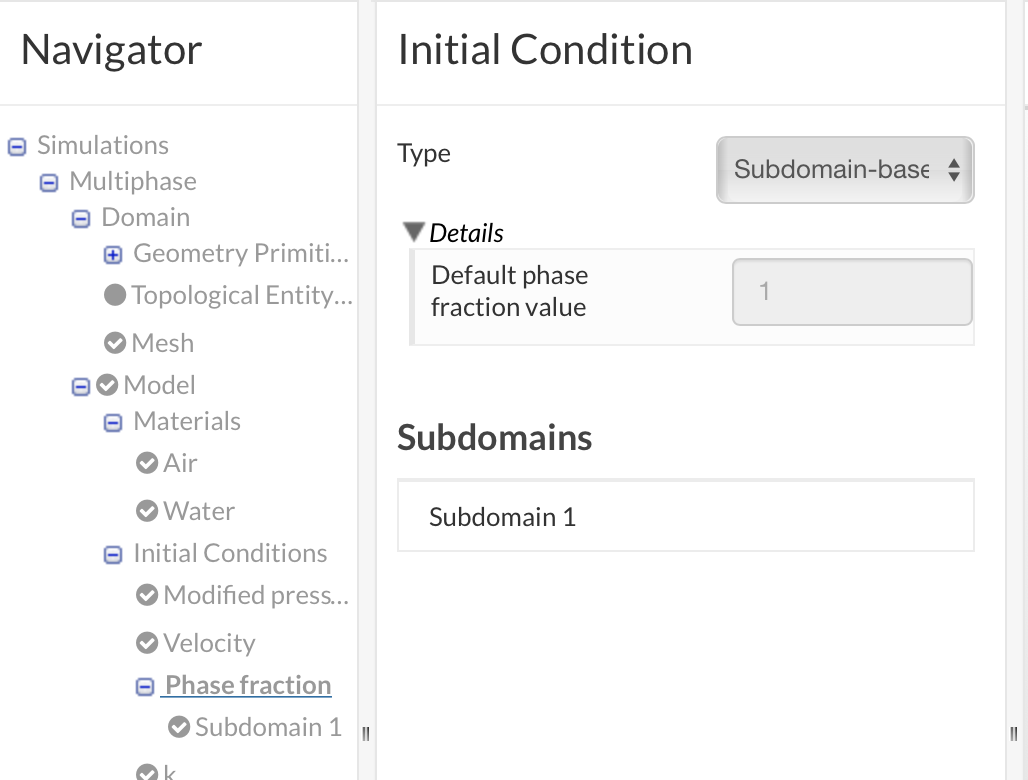
Task: Click the checkmark icon next to Air
Action: point(147,463)
